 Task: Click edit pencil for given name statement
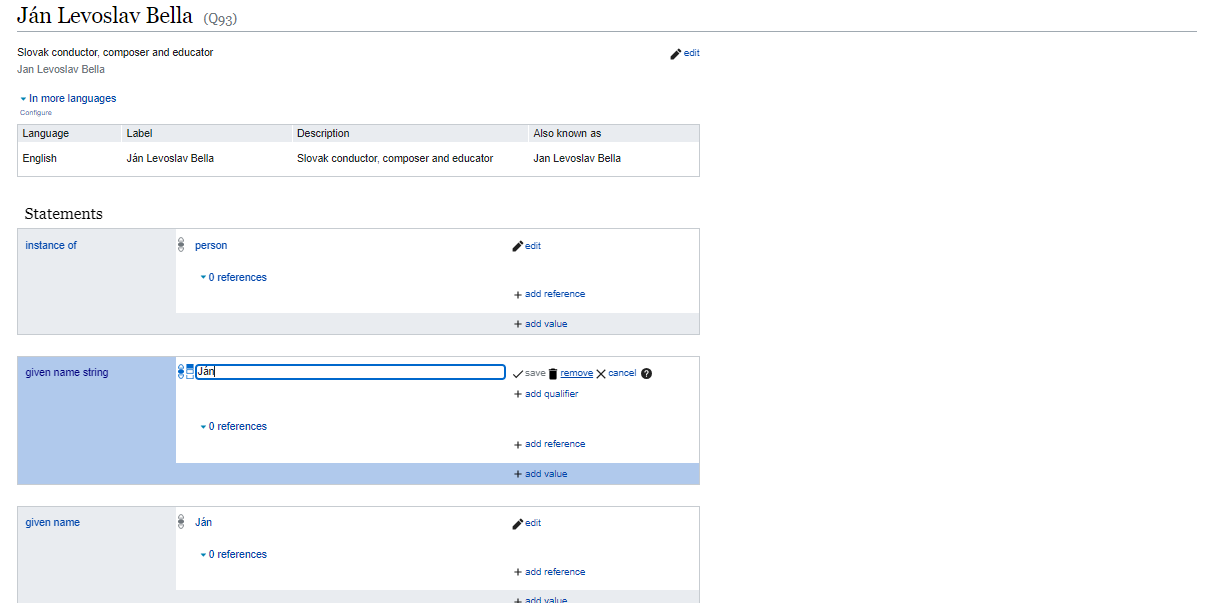click(518, 523)
